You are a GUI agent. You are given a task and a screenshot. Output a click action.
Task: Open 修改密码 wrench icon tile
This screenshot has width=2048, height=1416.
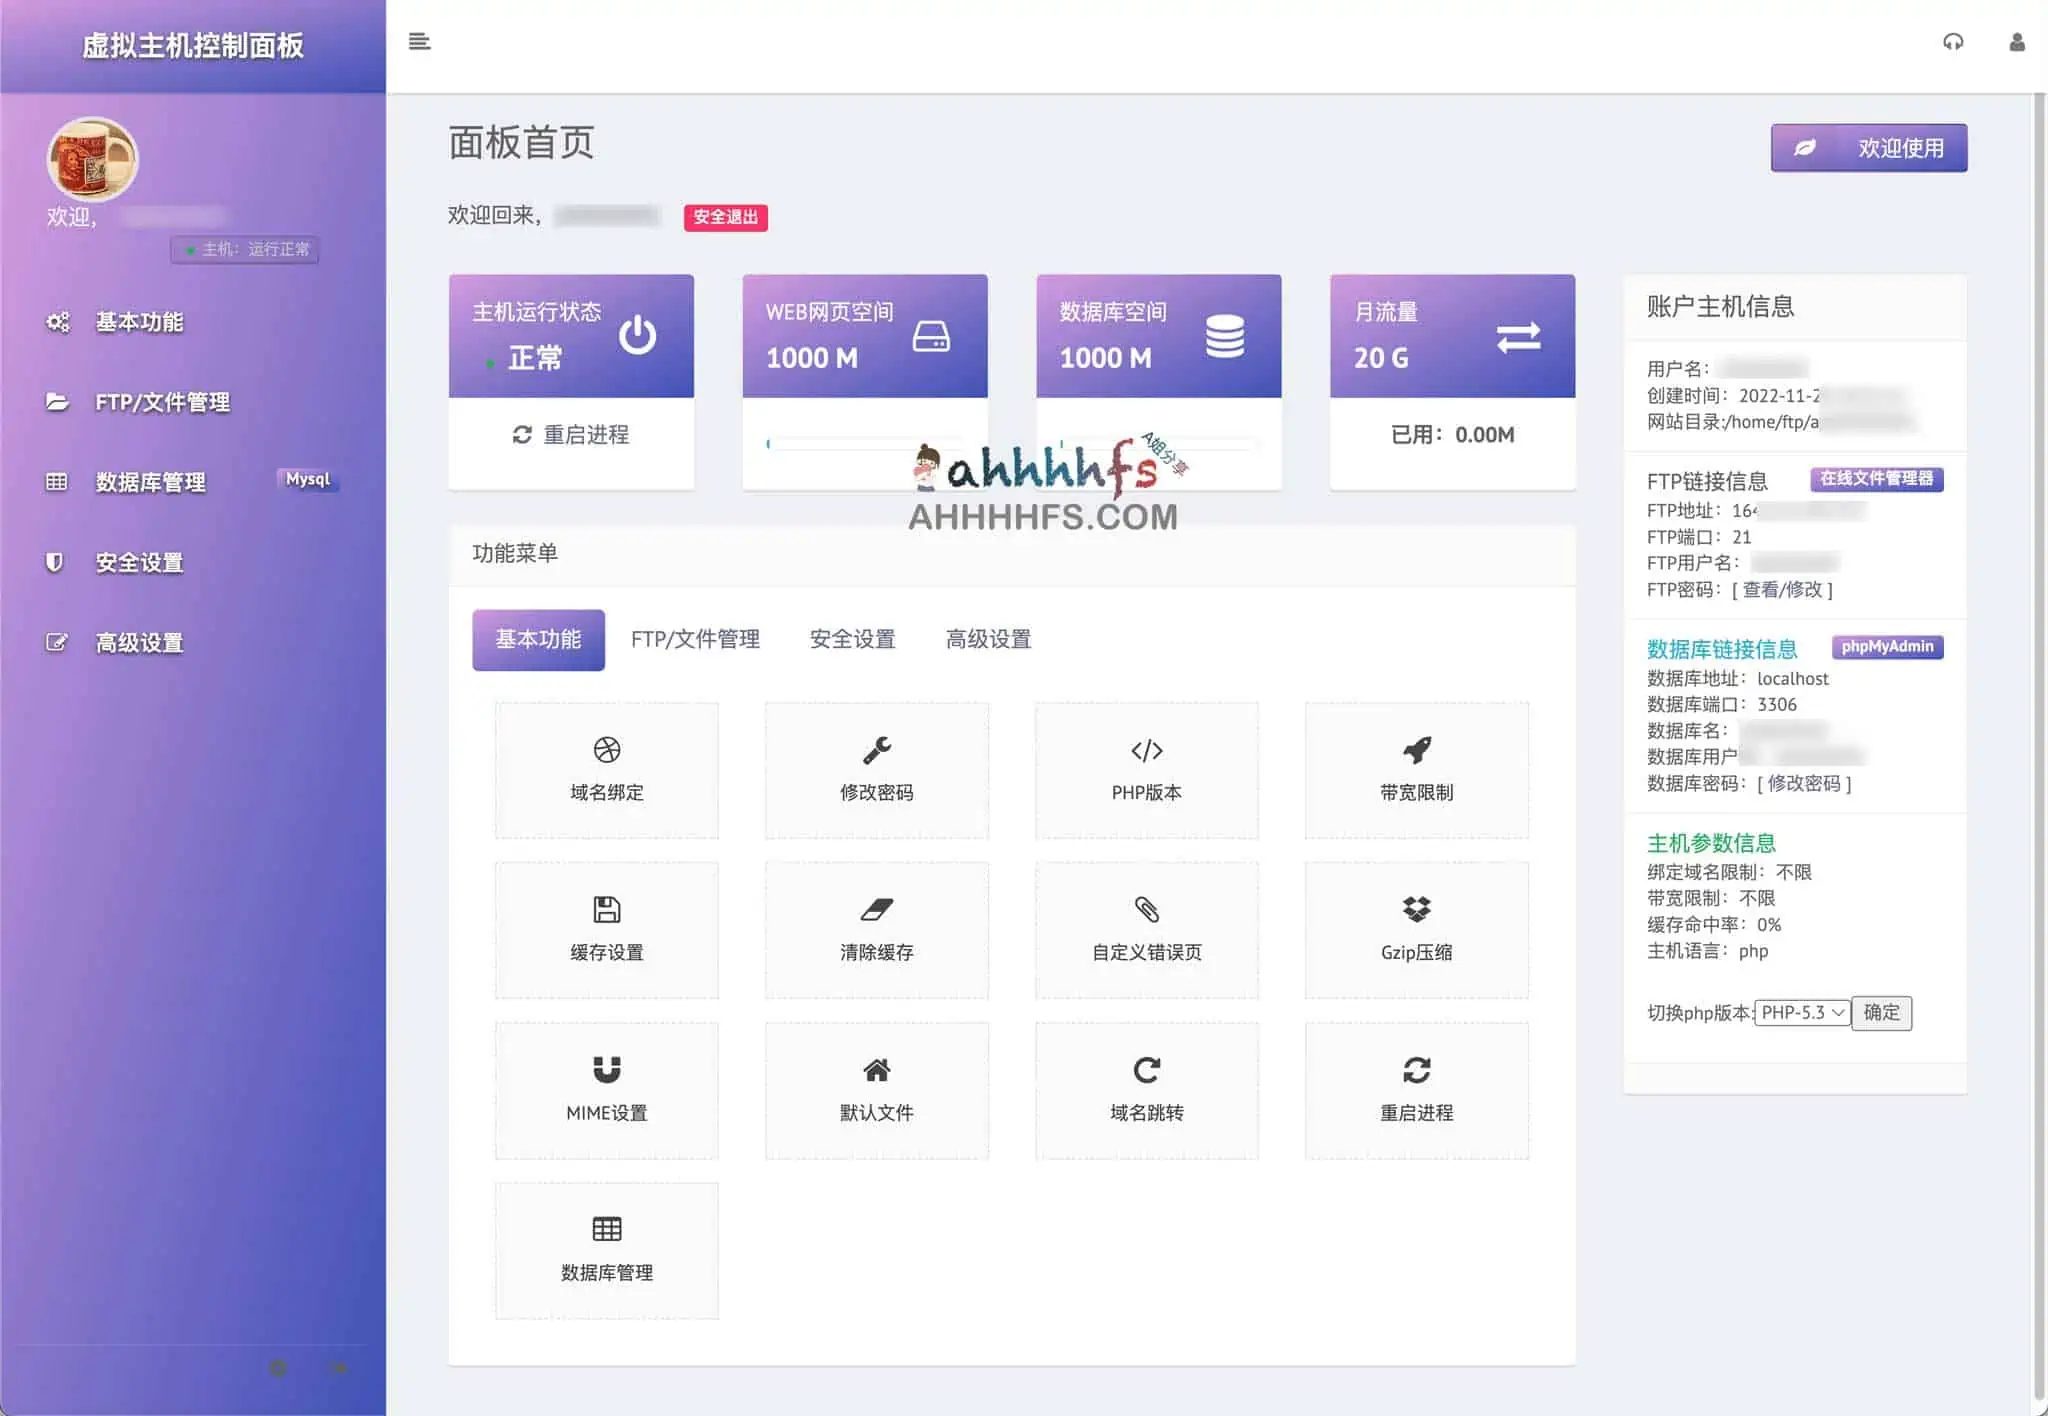click(x=876, y=770)
